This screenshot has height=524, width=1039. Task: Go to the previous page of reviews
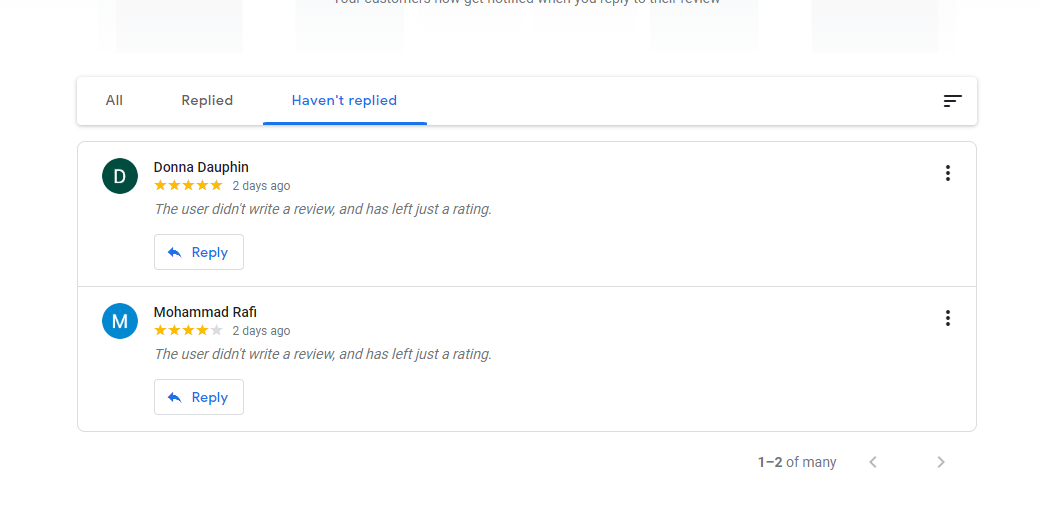[x=873, y=462]
